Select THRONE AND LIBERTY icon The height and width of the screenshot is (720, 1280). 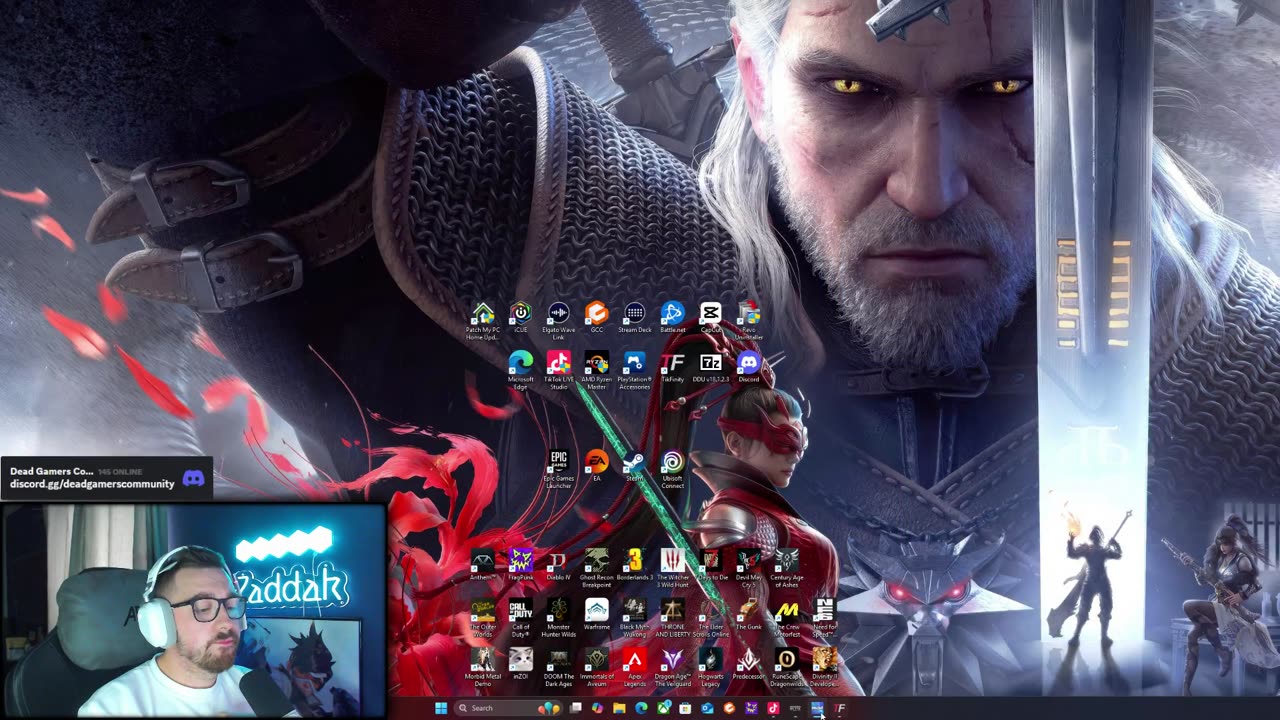[x=672, y=619]
